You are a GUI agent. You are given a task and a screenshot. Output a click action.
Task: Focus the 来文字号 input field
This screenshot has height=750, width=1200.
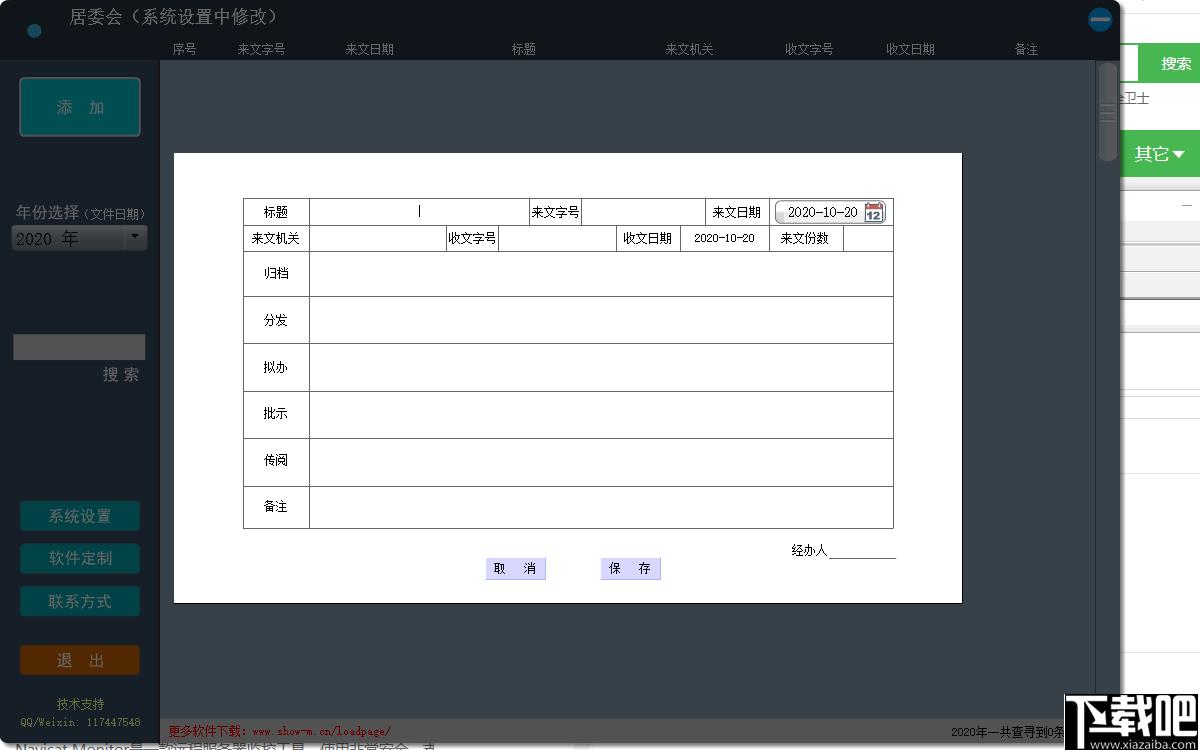point(643,212)
